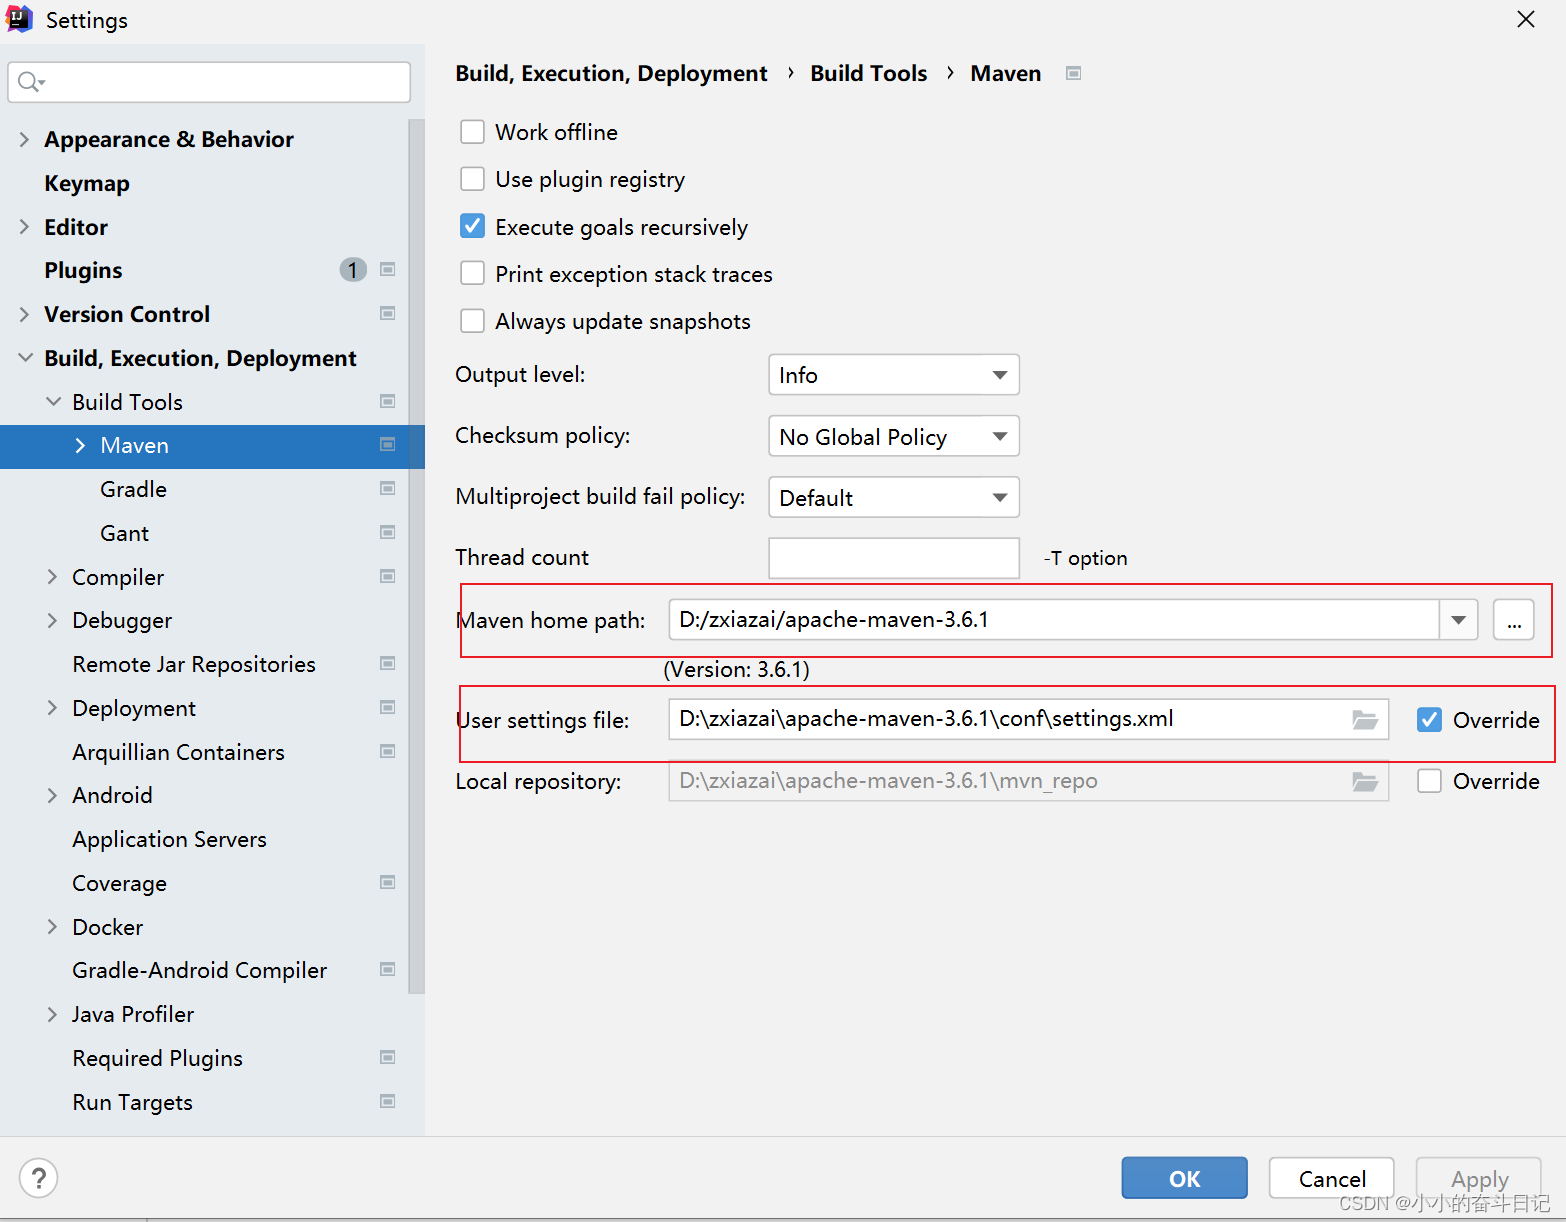Open Application Servers settings

click(x=169, y=839)
